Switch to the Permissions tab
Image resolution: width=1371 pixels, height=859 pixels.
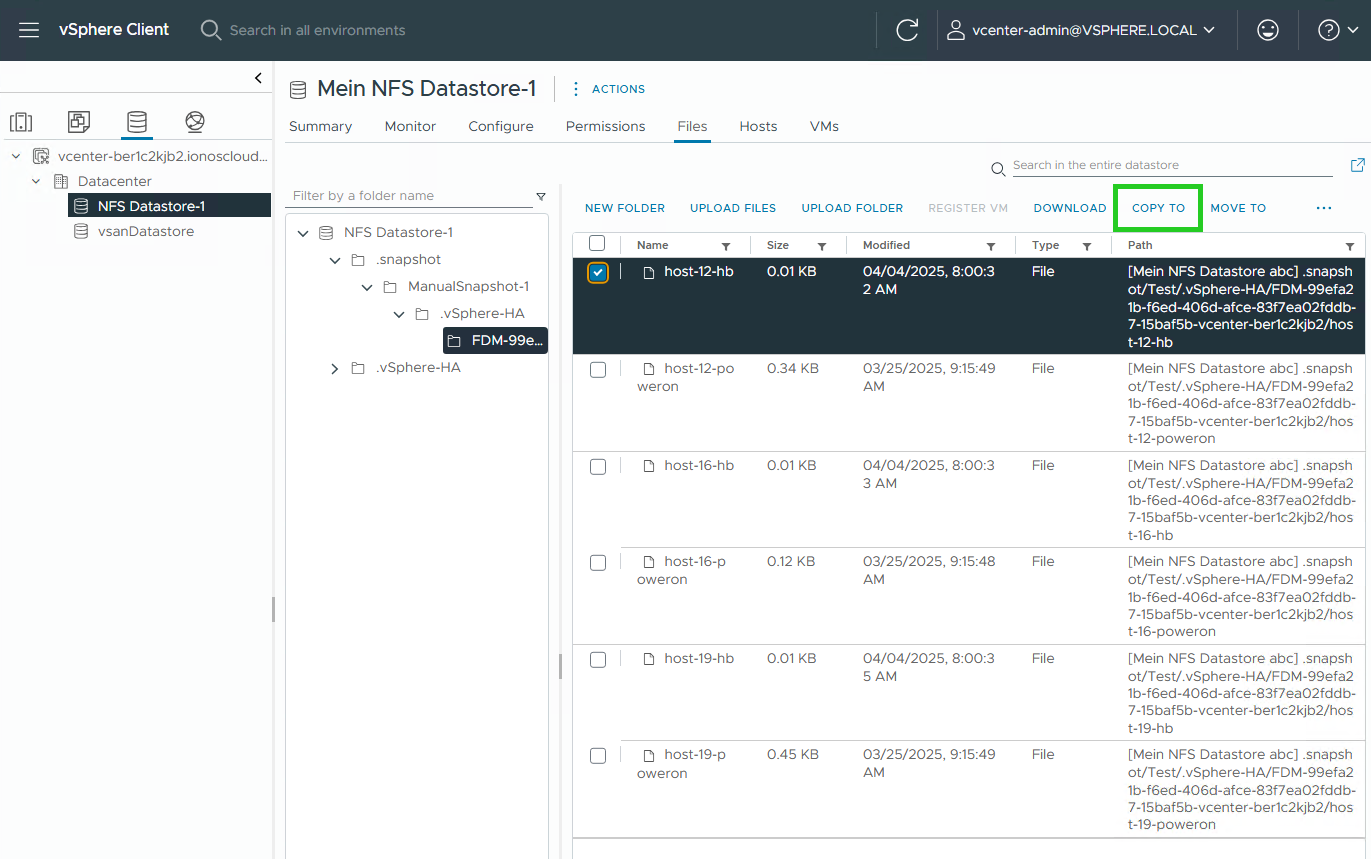(605, 127)
